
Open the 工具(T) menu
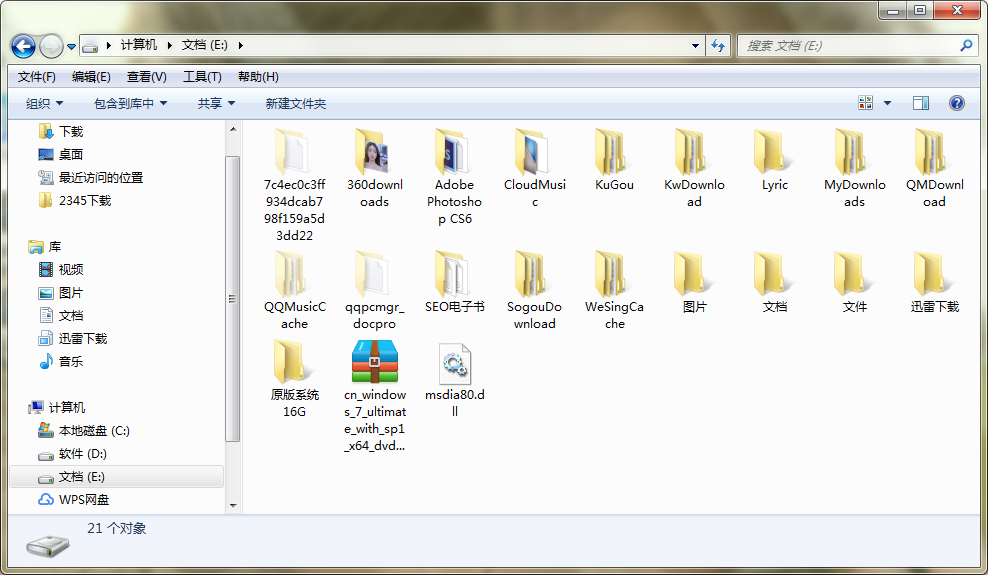(x=202, y=77)
